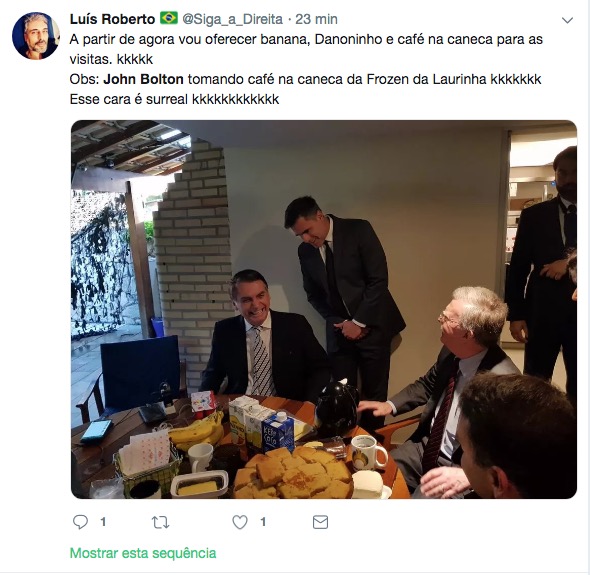Open the tweet permalink via '23 min'
The image size is (590, 575).
coord(316,19)
